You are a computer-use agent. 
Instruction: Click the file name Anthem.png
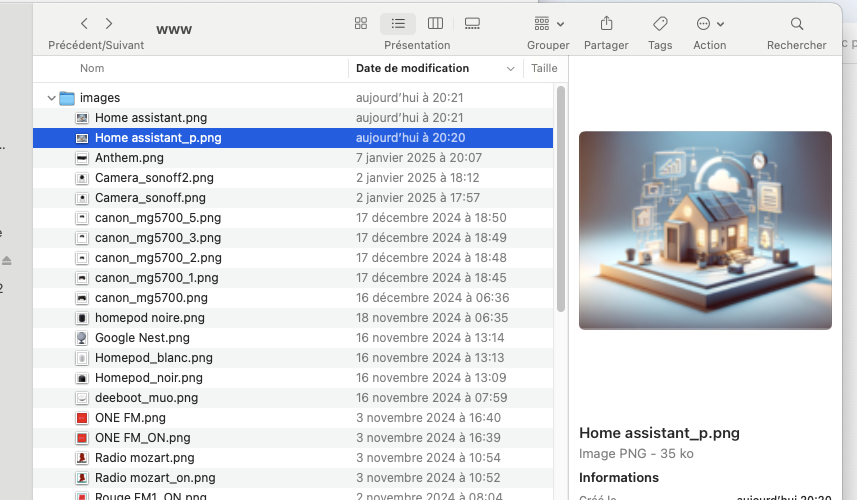click(x=129, y=158)
